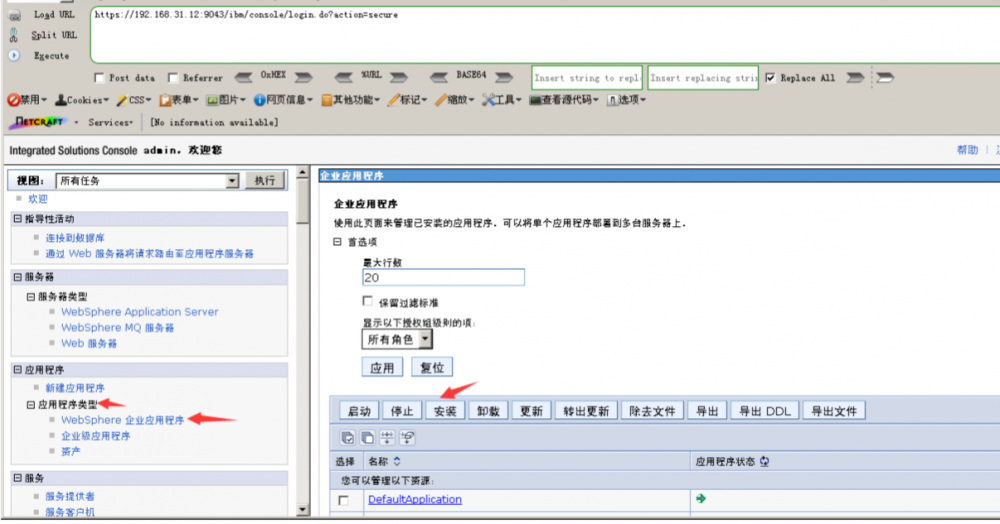Click the last arrow in the replace row

point(885,77)
